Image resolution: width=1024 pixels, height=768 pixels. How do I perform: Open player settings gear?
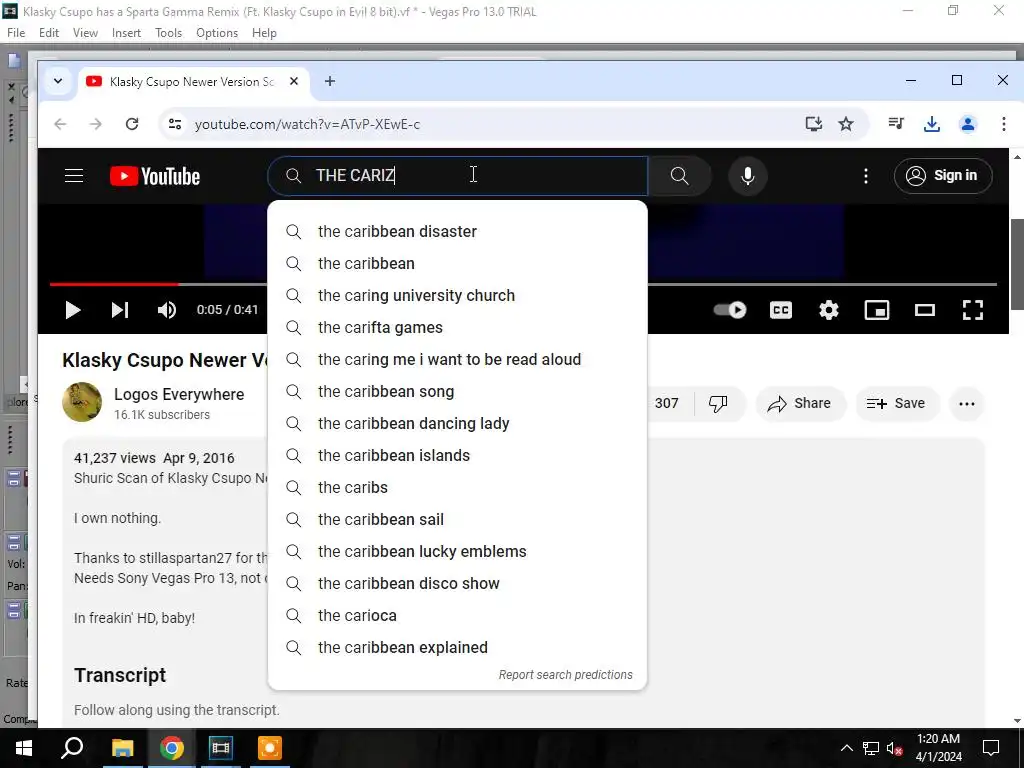(x=829, y=310)
